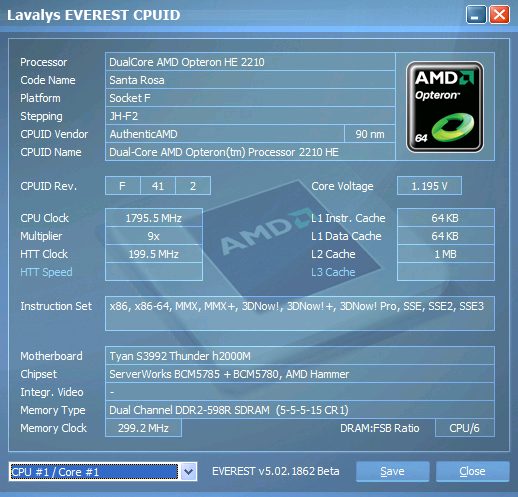The height and width of the screenshot is (497, 518).
Task: Click the DRAM:FSB Ratio CPU/6 value
Action: [x=465, y=428]
